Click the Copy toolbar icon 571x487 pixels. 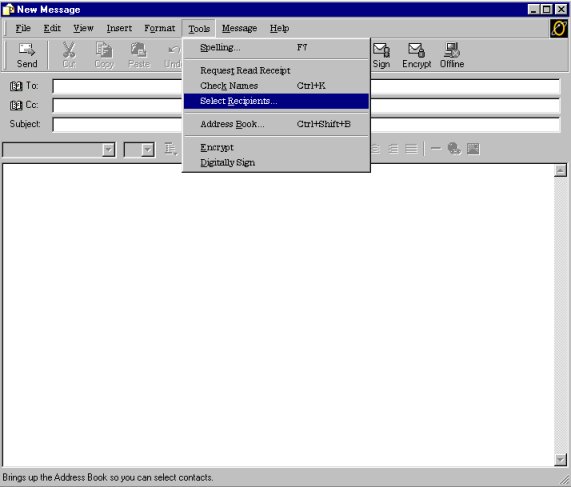(x=104, y=50)
